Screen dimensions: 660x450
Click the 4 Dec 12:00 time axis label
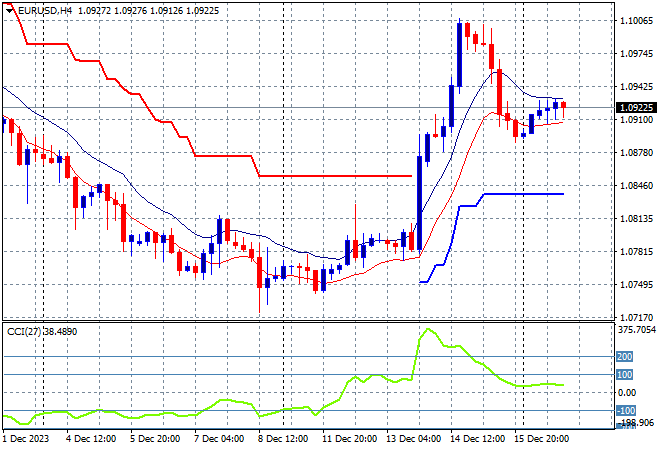pos(91,439)
